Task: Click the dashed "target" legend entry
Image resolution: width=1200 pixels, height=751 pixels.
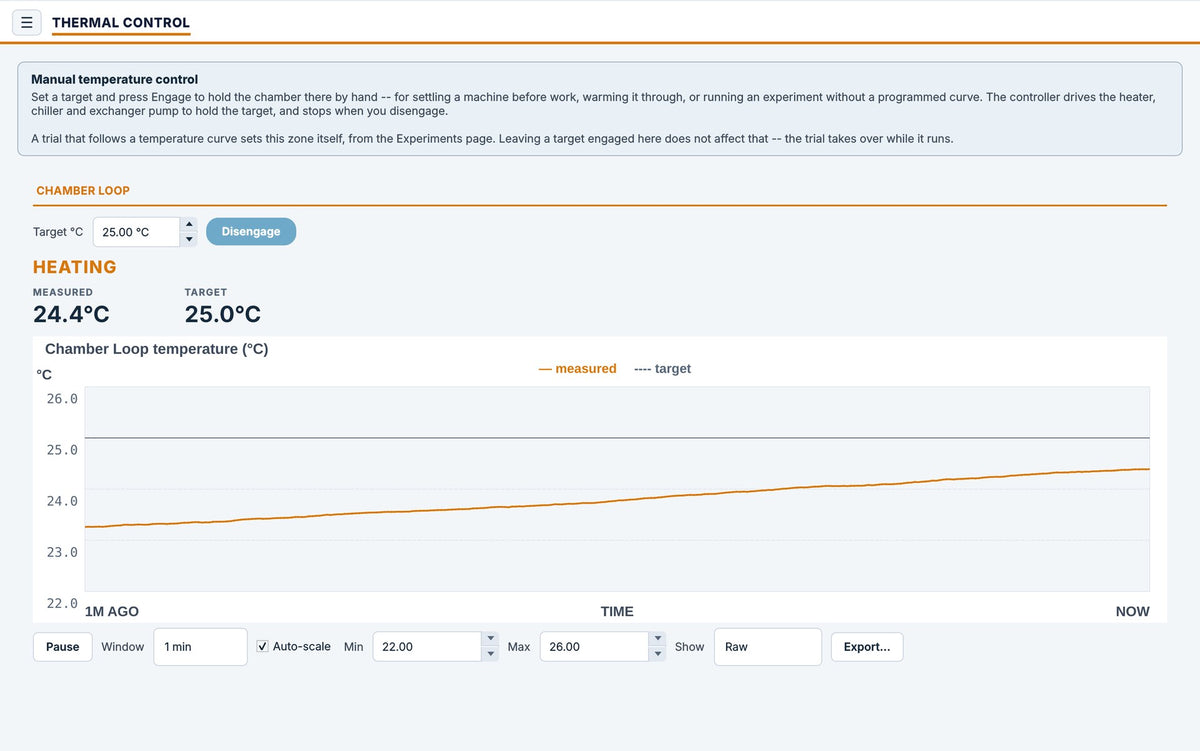Action: pos(662,369)
